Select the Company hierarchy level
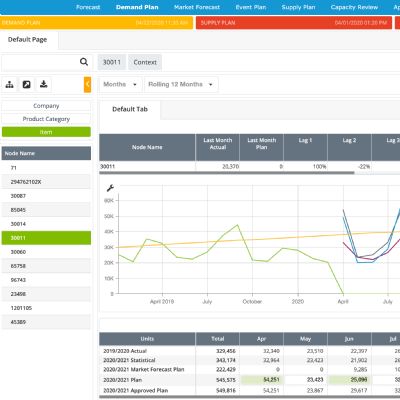 pos(46,106)
